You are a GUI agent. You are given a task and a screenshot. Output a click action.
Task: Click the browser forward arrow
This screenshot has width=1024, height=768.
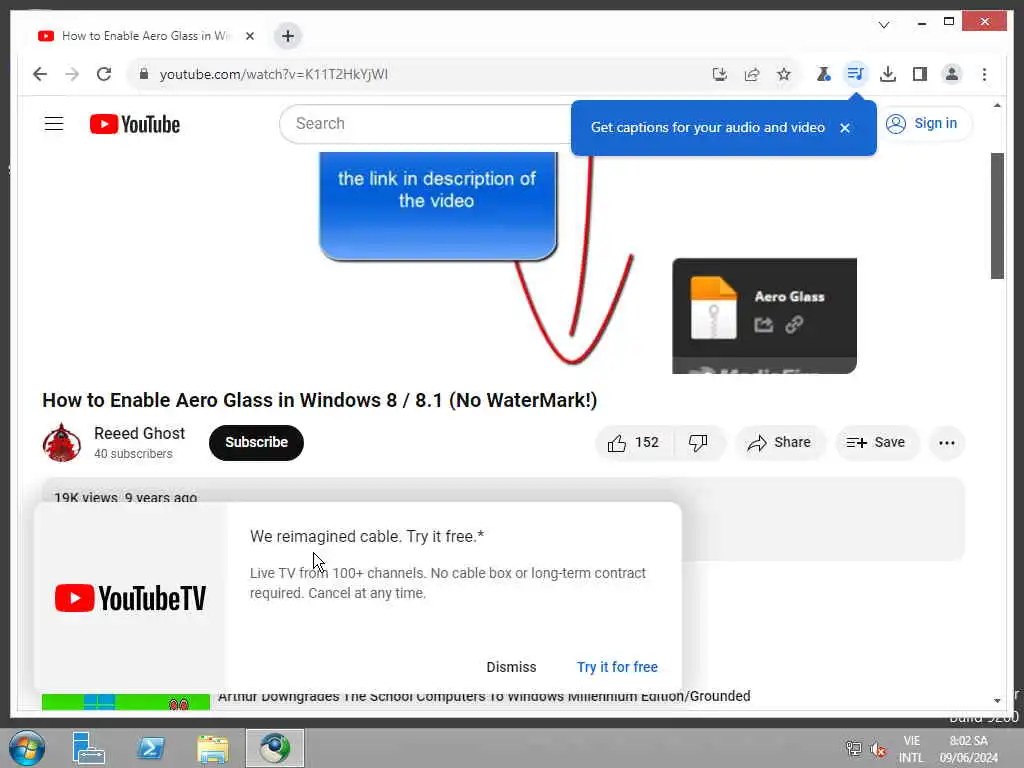click(72, 74)
